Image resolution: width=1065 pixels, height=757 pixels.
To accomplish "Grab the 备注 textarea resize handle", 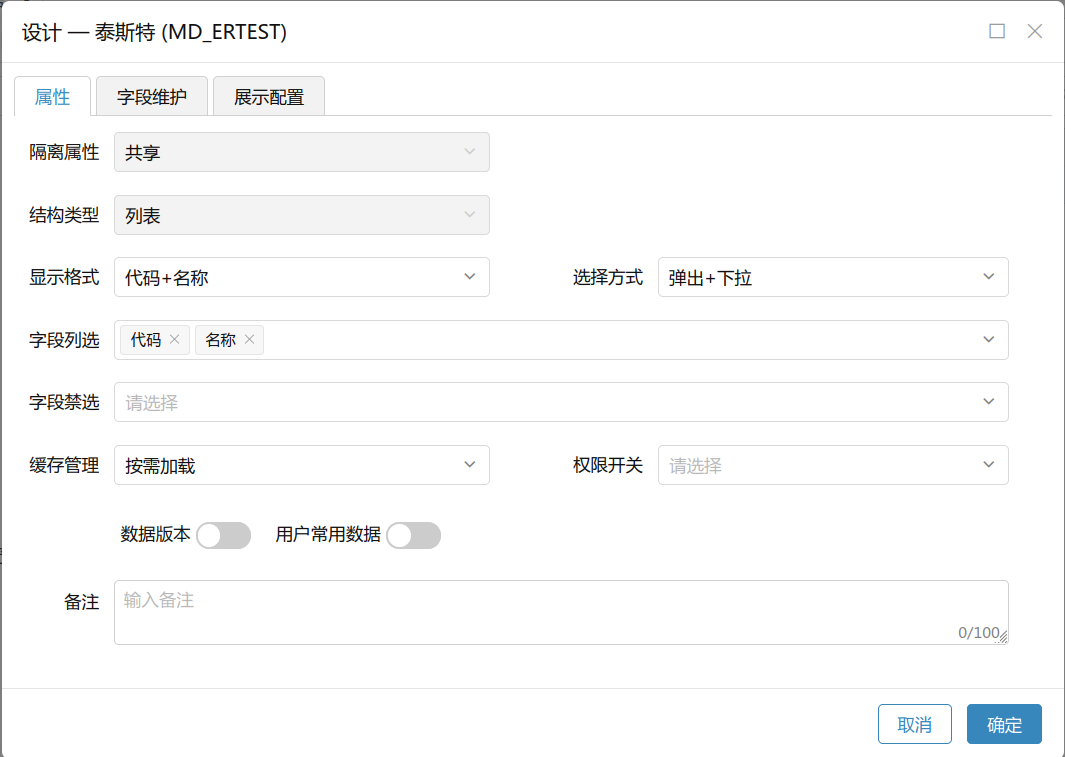I will coord(1003,637).
